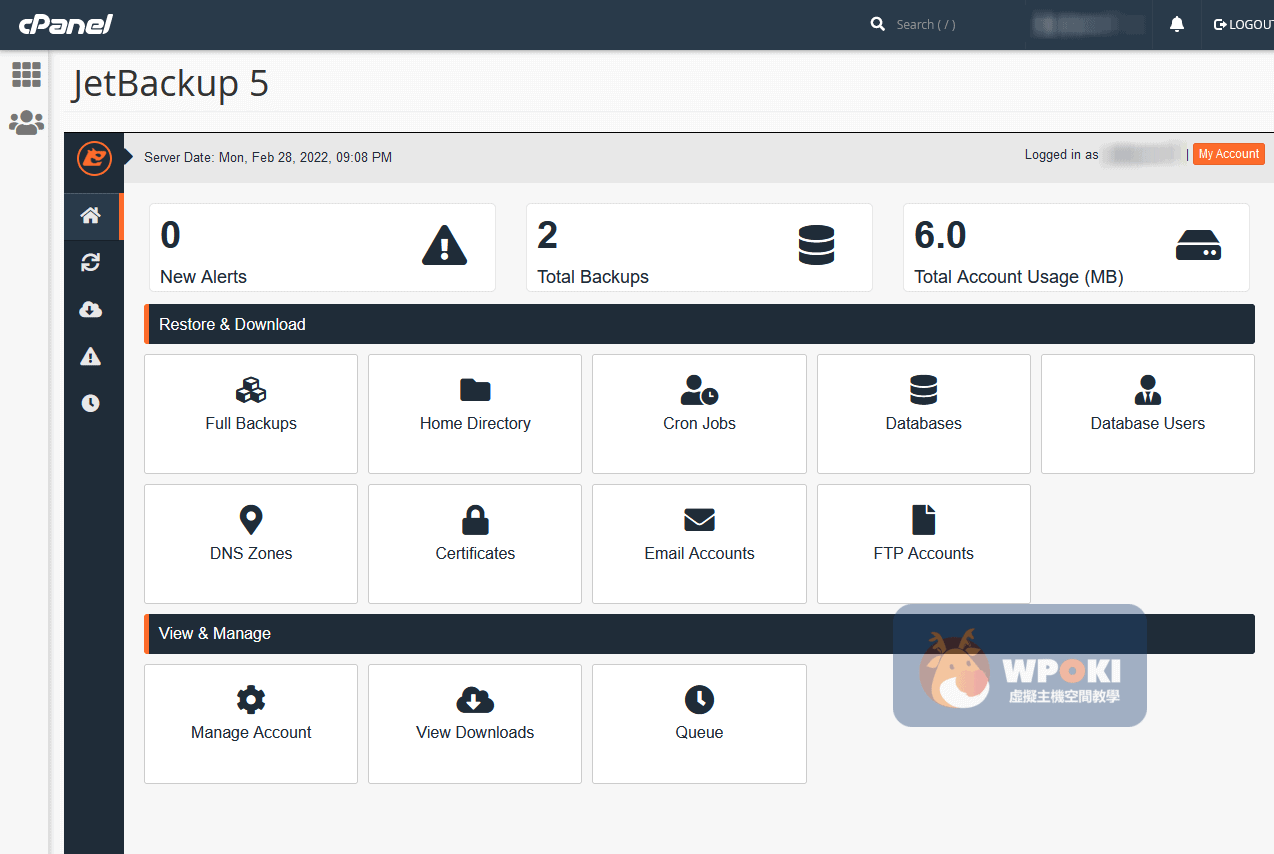Choose the DNS Zones tile
Image resolution: width=1274 pixels, height=854 pixels.
pos(251,543)
